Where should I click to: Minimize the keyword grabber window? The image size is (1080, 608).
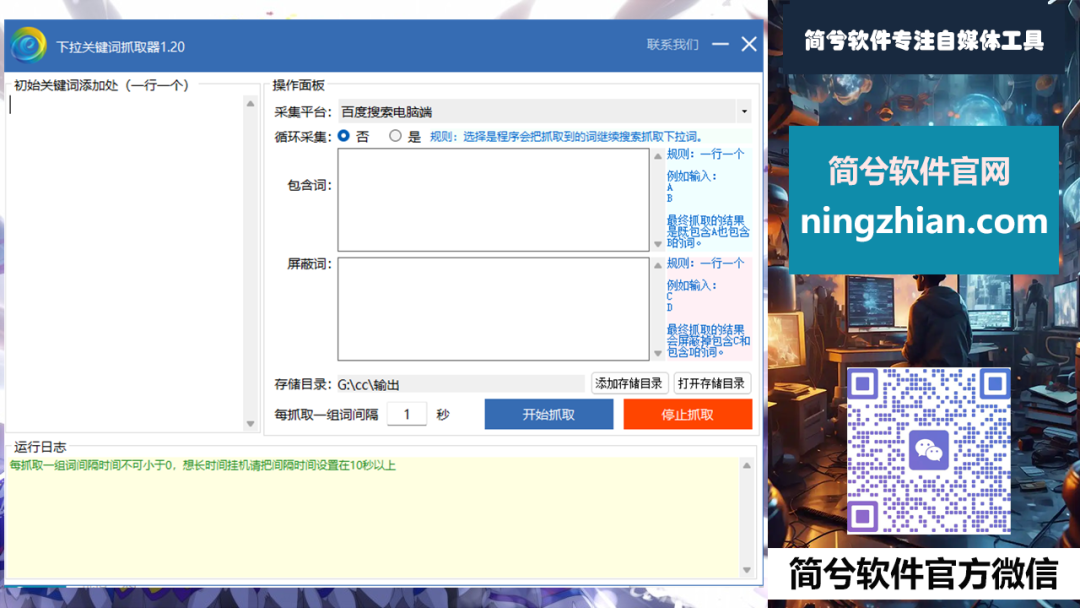[x=720, y=45]
